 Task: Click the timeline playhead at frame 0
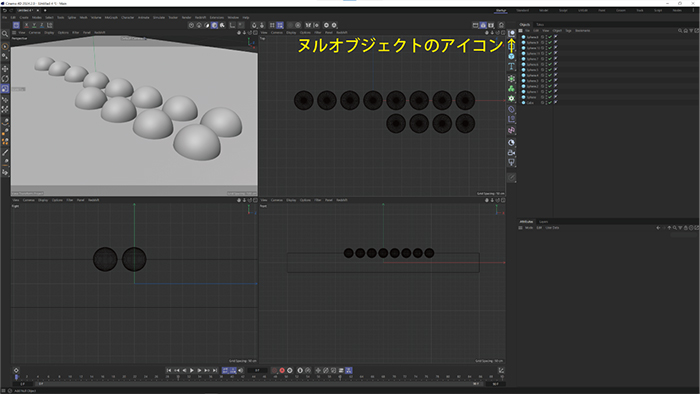click(x=17, y=377)
